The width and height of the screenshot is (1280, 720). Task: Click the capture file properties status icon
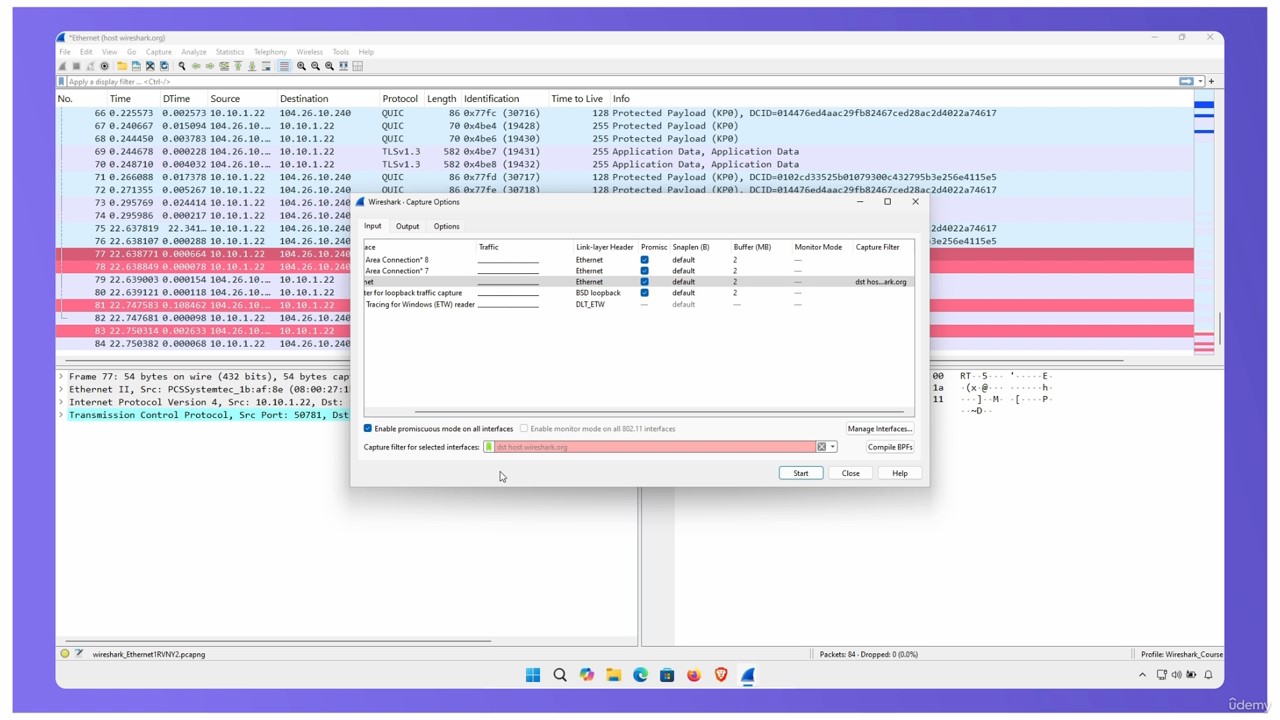79,654
